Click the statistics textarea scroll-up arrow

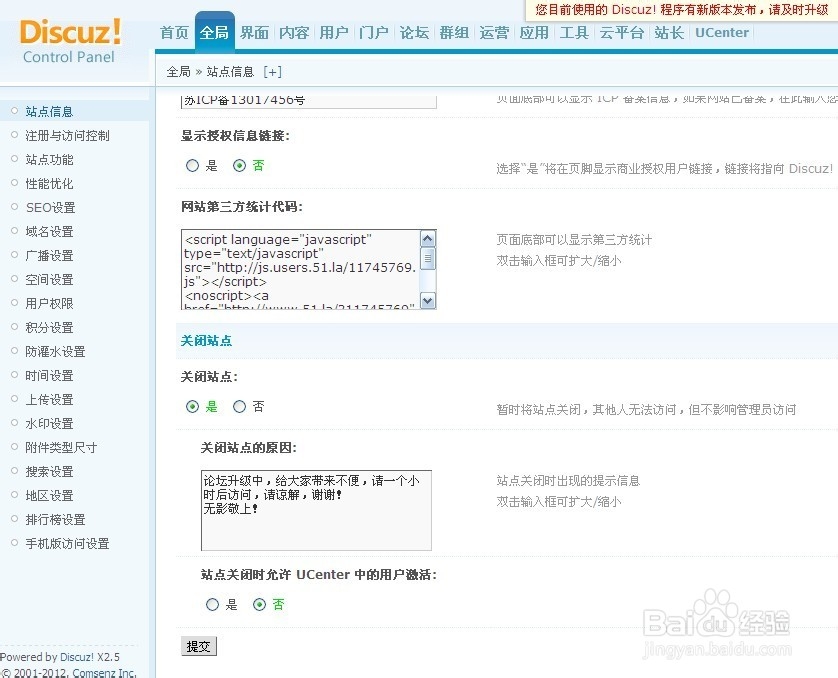point(428,238)
